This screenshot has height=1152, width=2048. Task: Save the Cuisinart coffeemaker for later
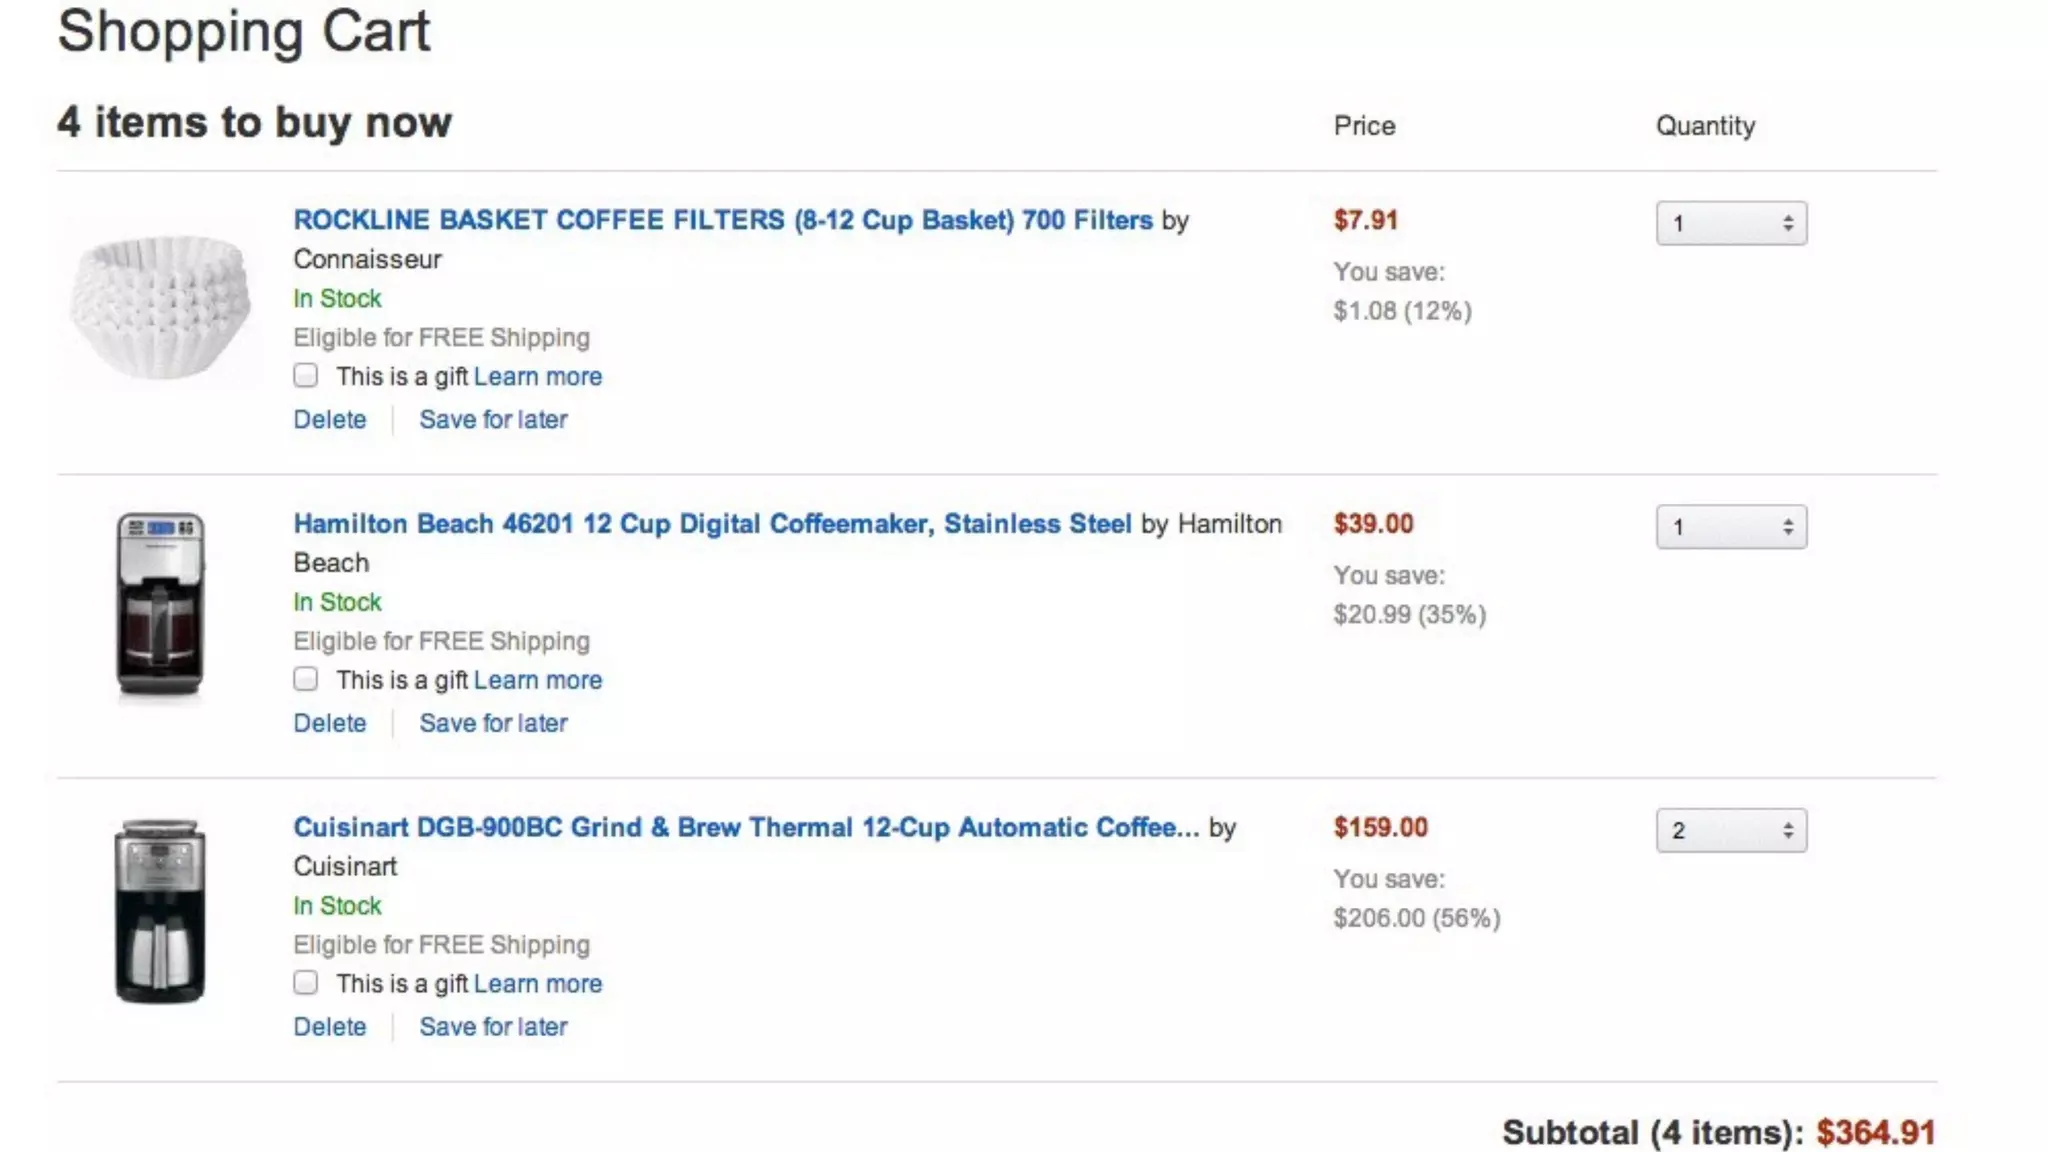coord(493,1027)
